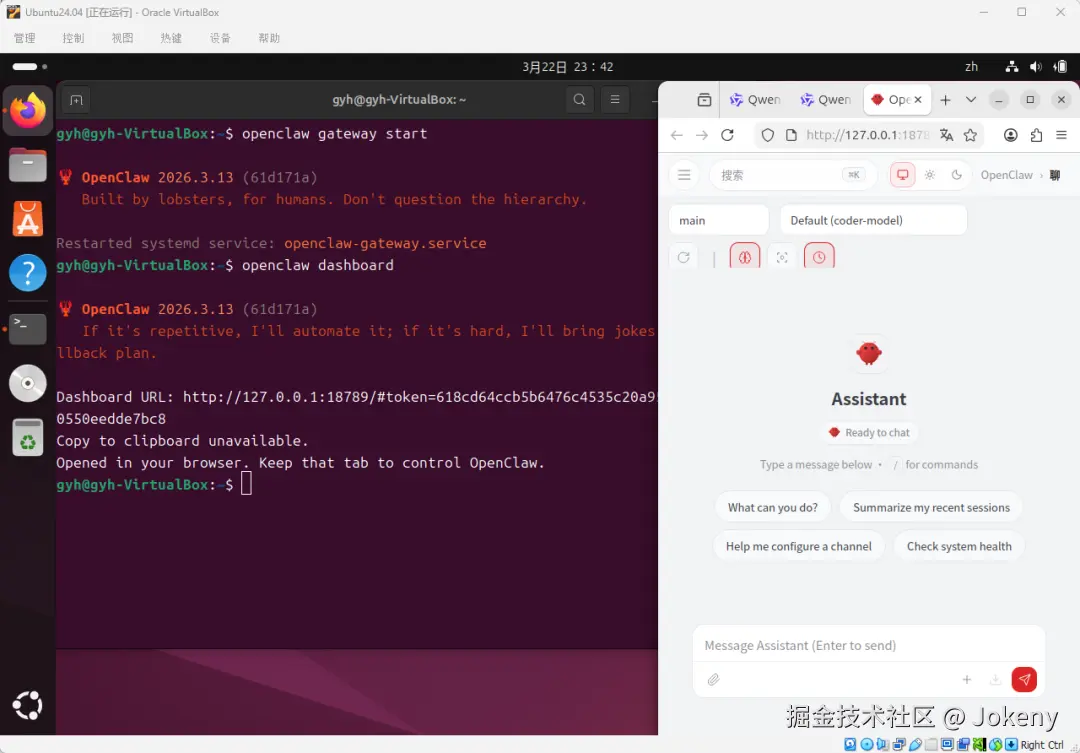Open Firefox application menu
Screen dimensions: 1080x753
(1061, 135)
